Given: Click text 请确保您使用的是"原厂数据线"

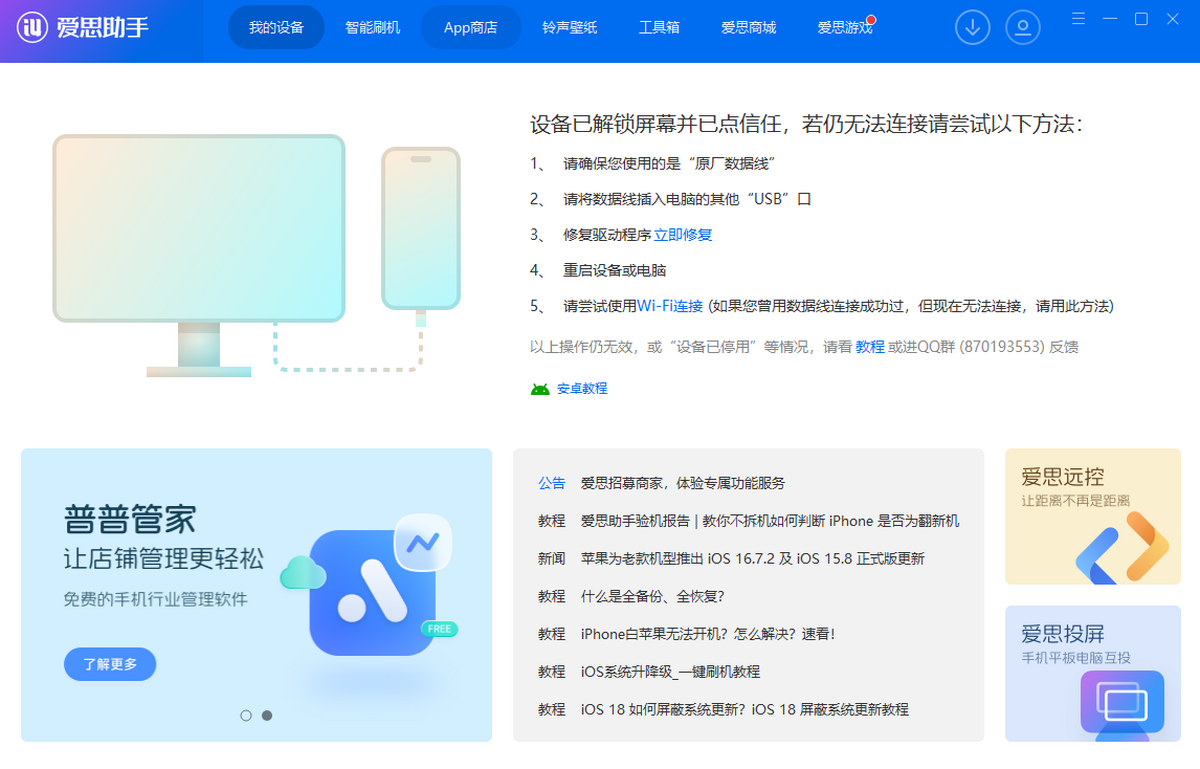Looking at the screenshot, I should (x=670, y=164).
